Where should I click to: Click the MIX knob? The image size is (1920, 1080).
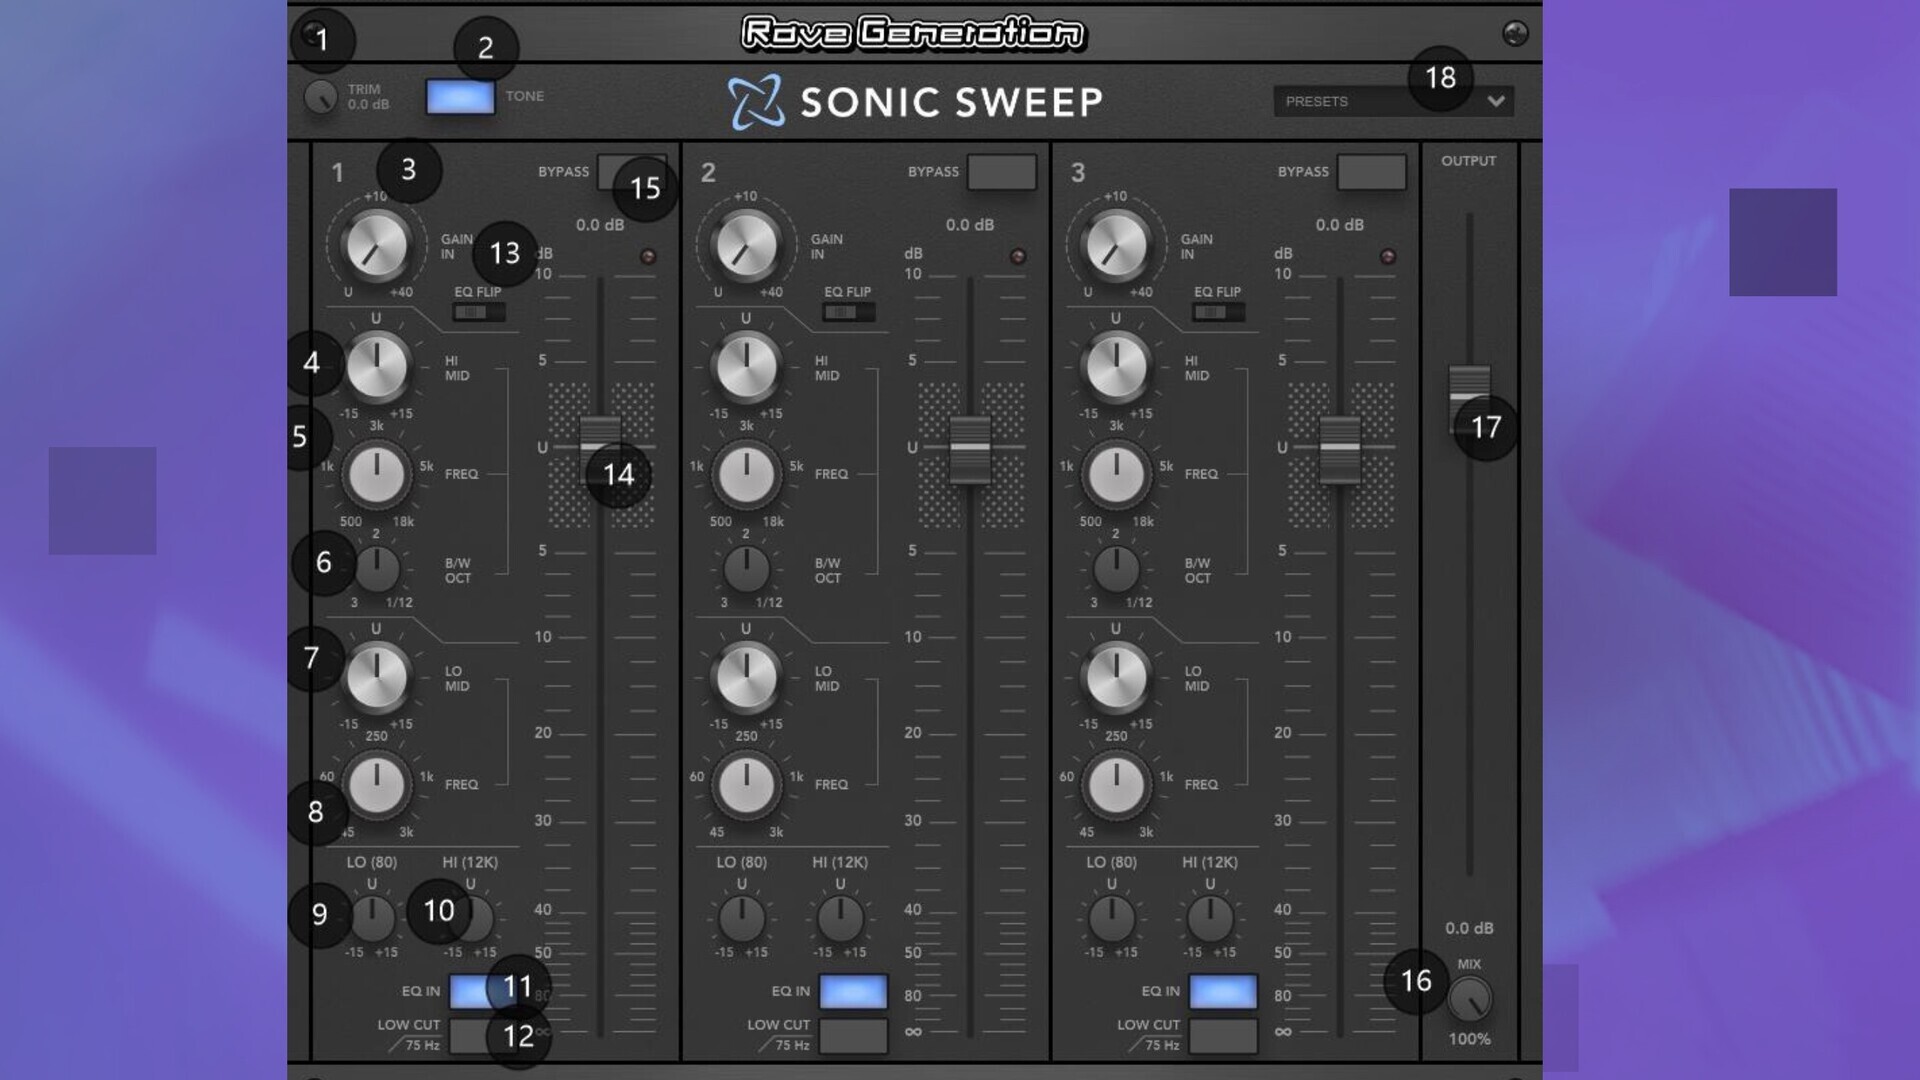1469,998
